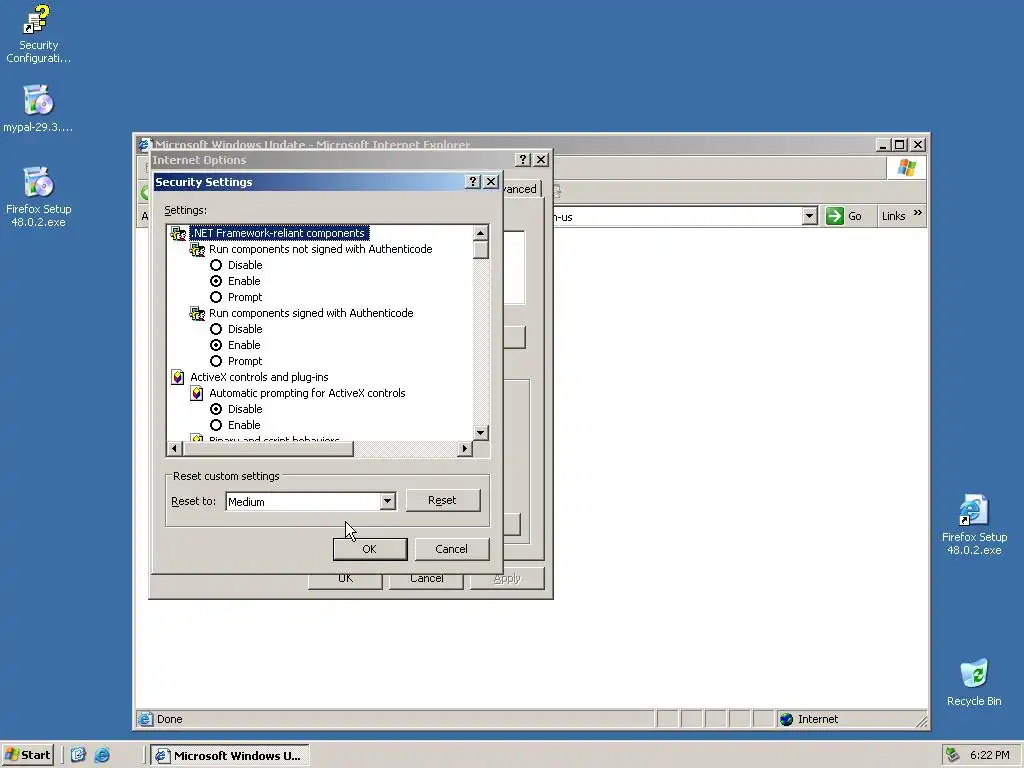The width and height of the screenshot is (1024, 768).
Task: Click the Links toolbar label
Action: click(x=893, y=216)
